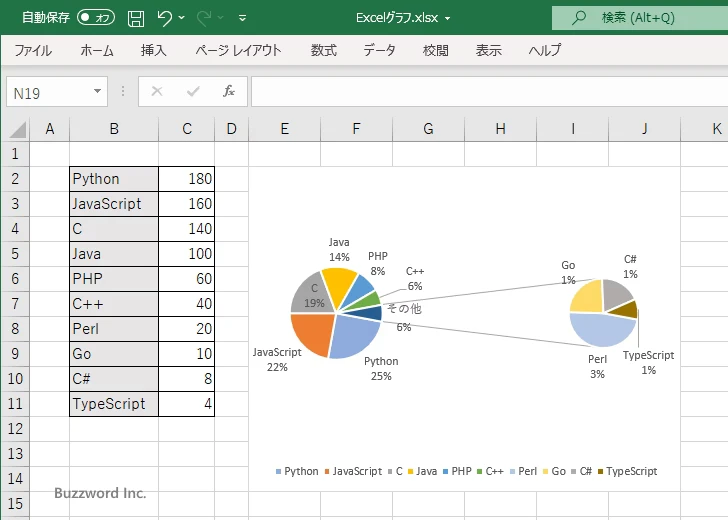This screenshot has width=728, height=520.
Task: Select column B header
Action: coord(114,129)
